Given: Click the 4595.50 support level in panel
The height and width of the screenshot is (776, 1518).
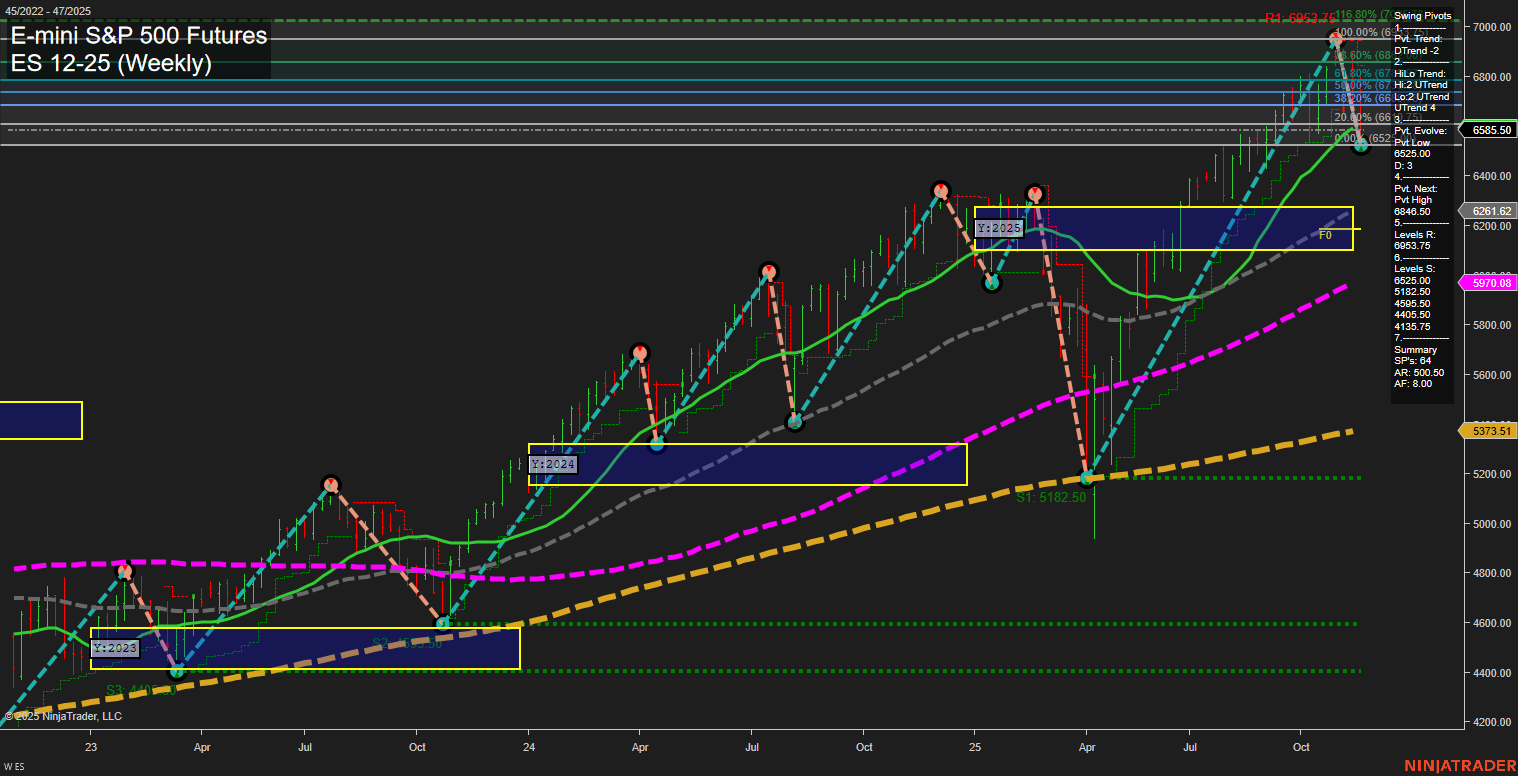Looking at the screenshot, I should click(1413, 303).
